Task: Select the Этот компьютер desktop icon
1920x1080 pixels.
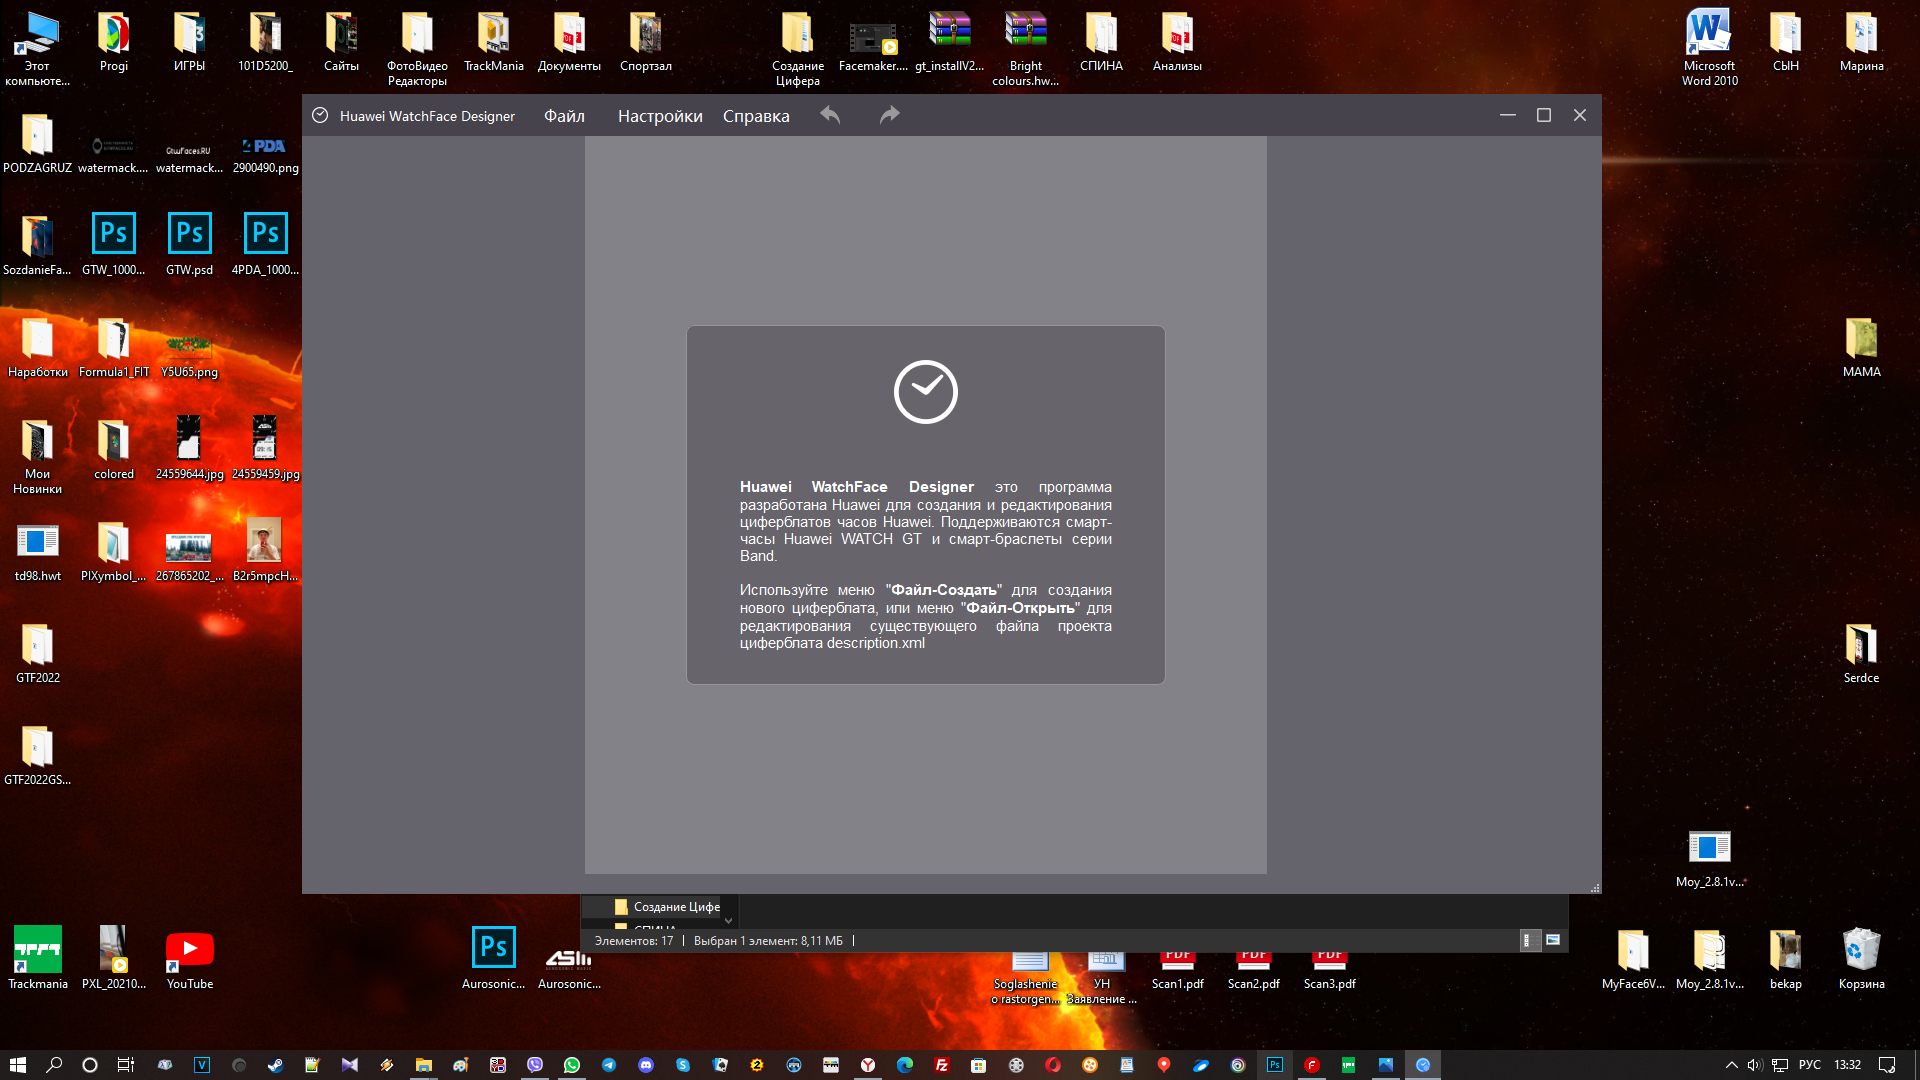Action: pos(38,48)
